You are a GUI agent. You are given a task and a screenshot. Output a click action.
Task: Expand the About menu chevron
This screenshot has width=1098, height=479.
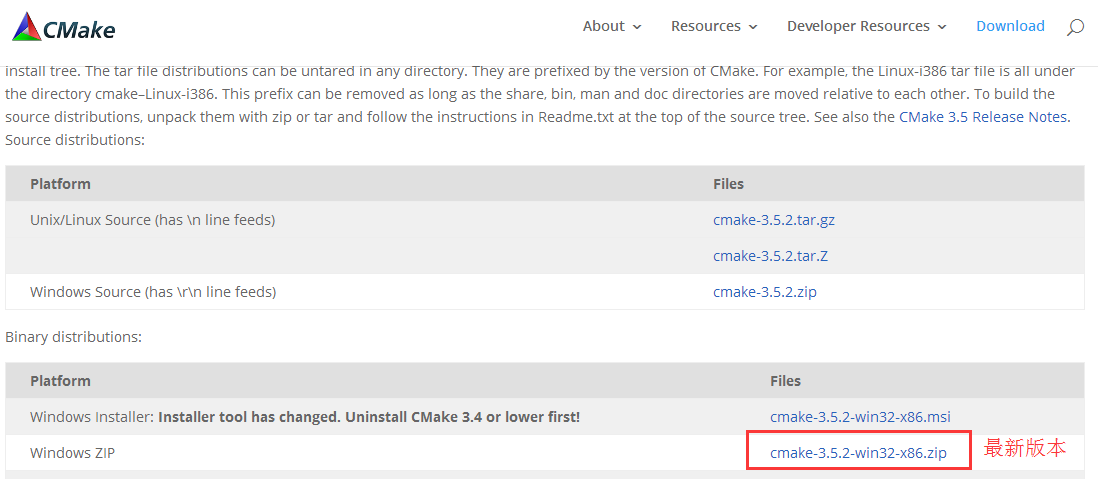point(637,27)
